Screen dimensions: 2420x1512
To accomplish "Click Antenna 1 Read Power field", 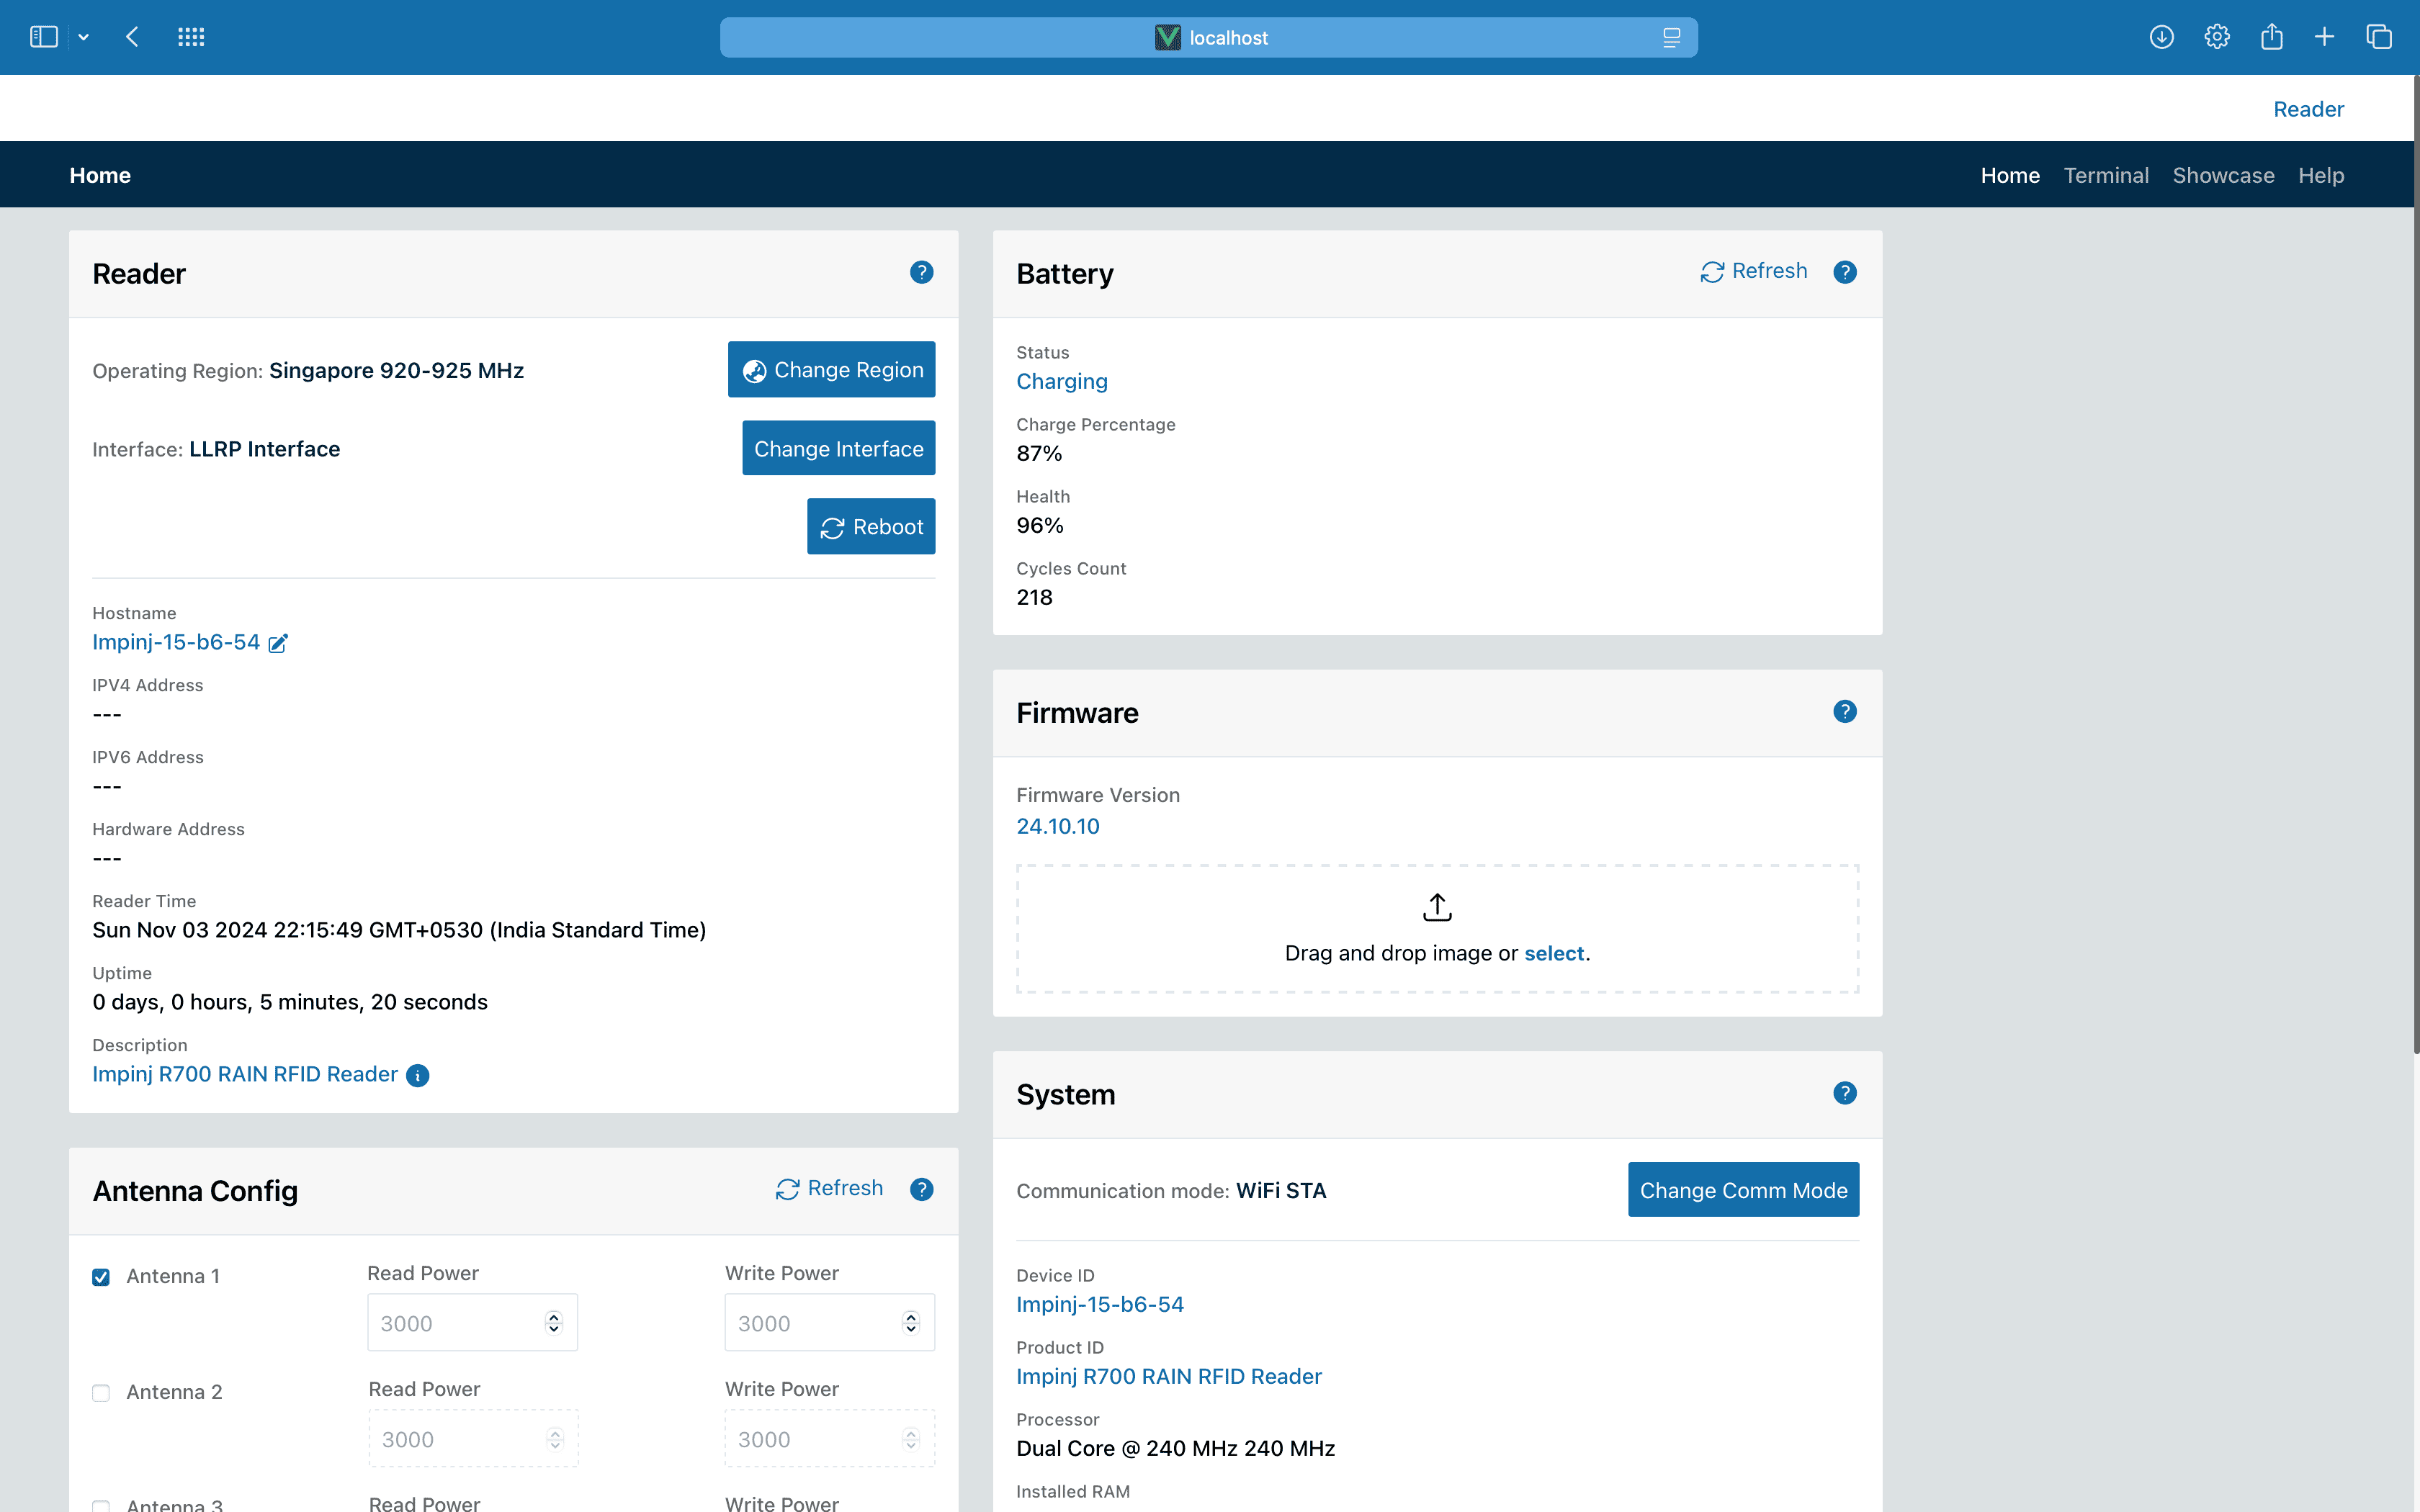I will click(x=472, y=1323).
